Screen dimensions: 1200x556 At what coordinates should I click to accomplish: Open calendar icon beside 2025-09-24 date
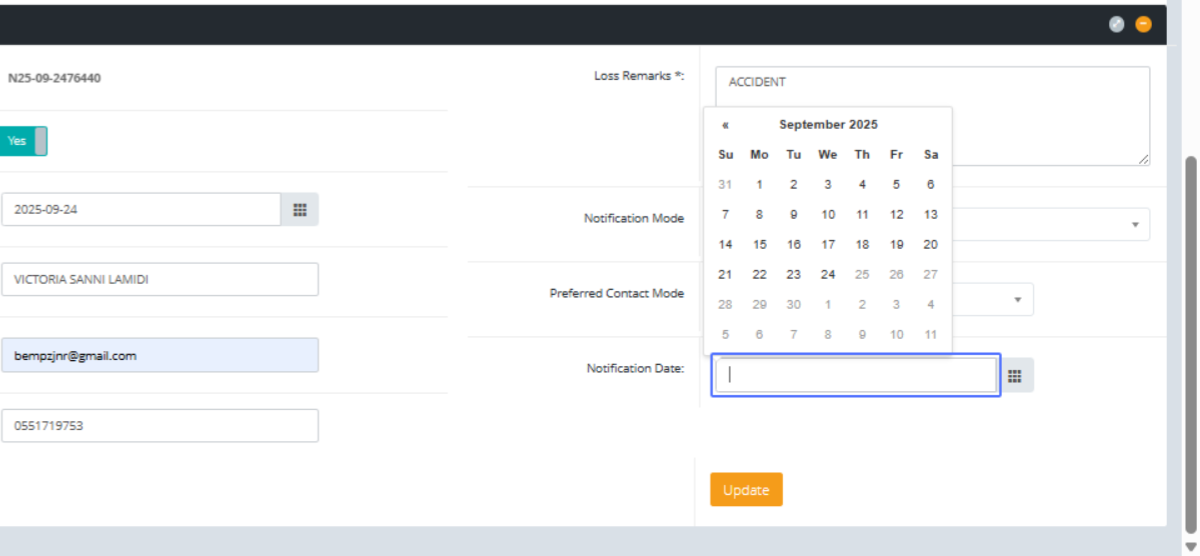click(299, 210)
